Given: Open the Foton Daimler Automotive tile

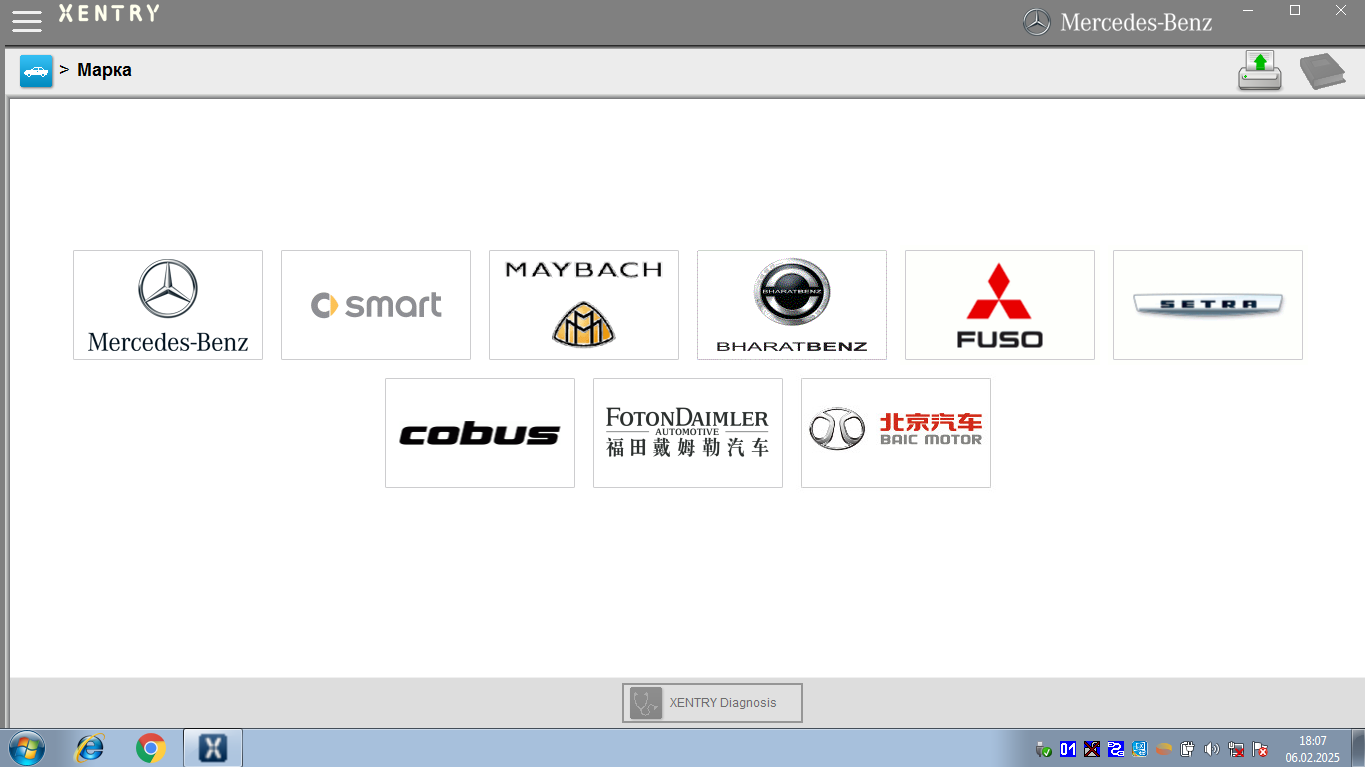Looking at the screenshot, I should click(688, 433).
